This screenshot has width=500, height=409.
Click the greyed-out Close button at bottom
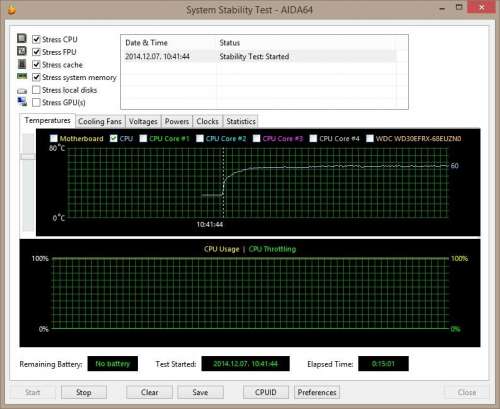click(x=467, y=392)
